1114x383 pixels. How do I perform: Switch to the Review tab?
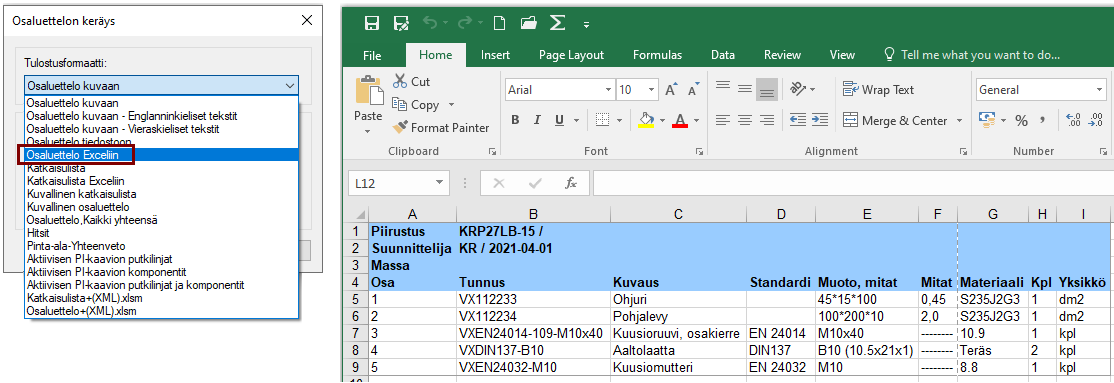tap(782, 55)
